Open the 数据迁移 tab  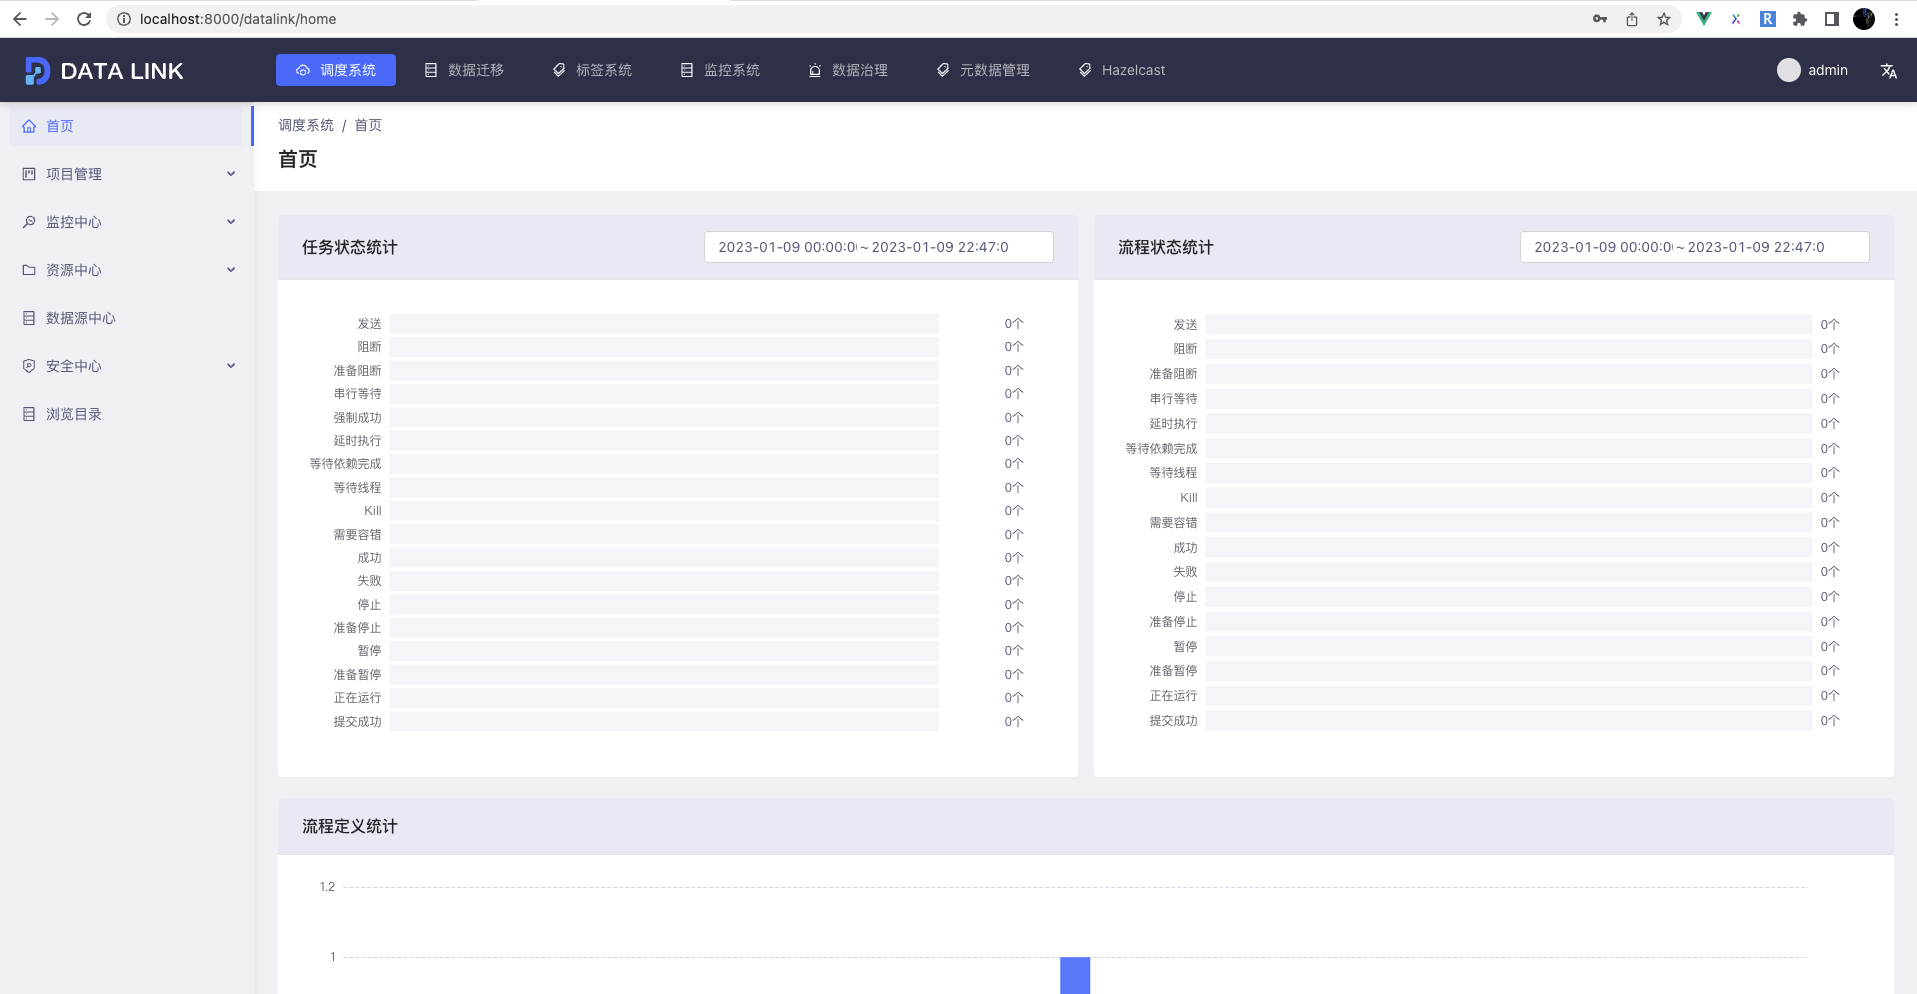(464, 70)
